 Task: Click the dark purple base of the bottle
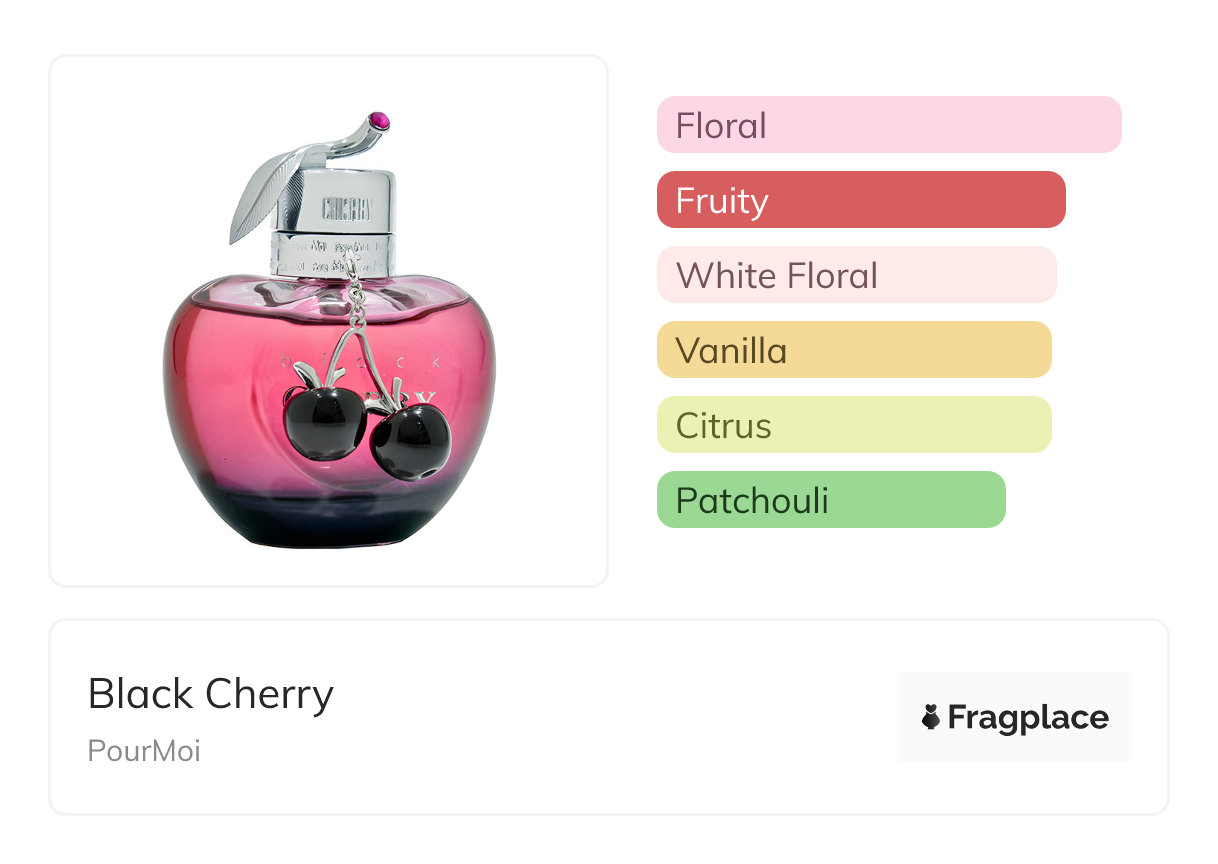click(330, 522)
